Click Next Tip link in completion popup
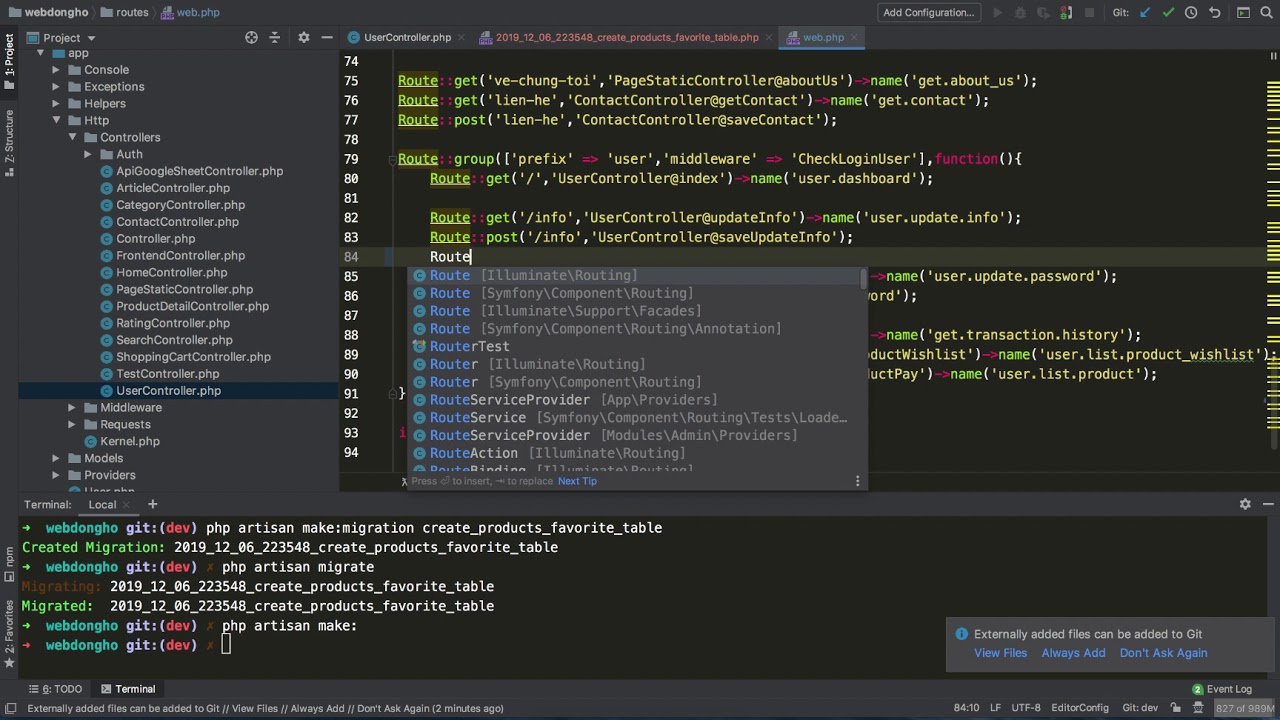This screenshot has width=1280, height=720. coord(577,481)
